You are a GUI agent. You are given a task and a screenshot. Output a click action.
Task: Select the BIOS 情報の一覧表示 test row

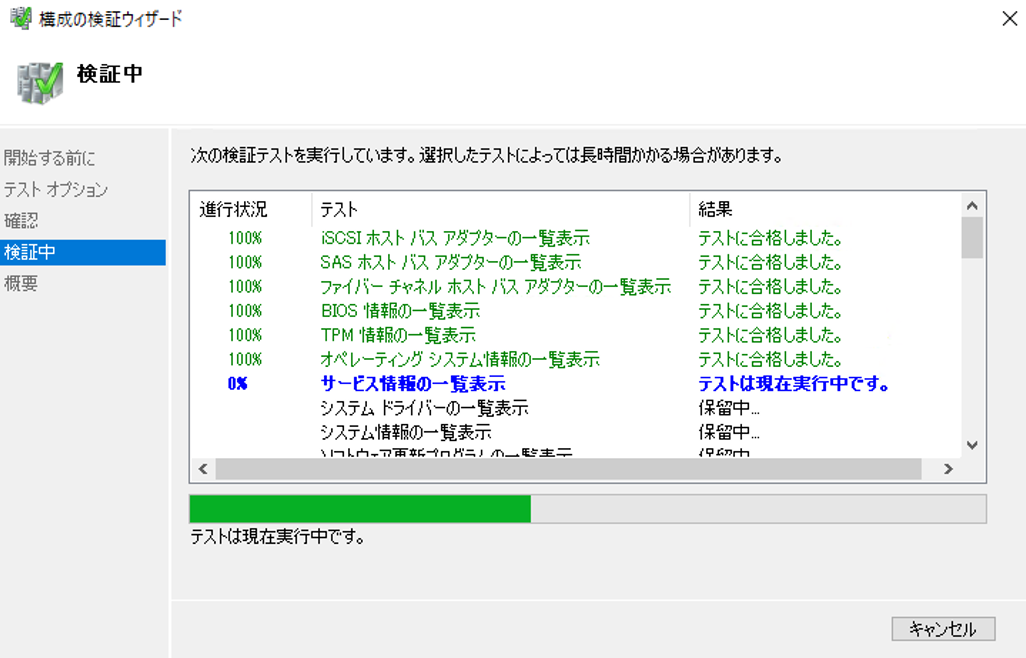coord(399,311)
